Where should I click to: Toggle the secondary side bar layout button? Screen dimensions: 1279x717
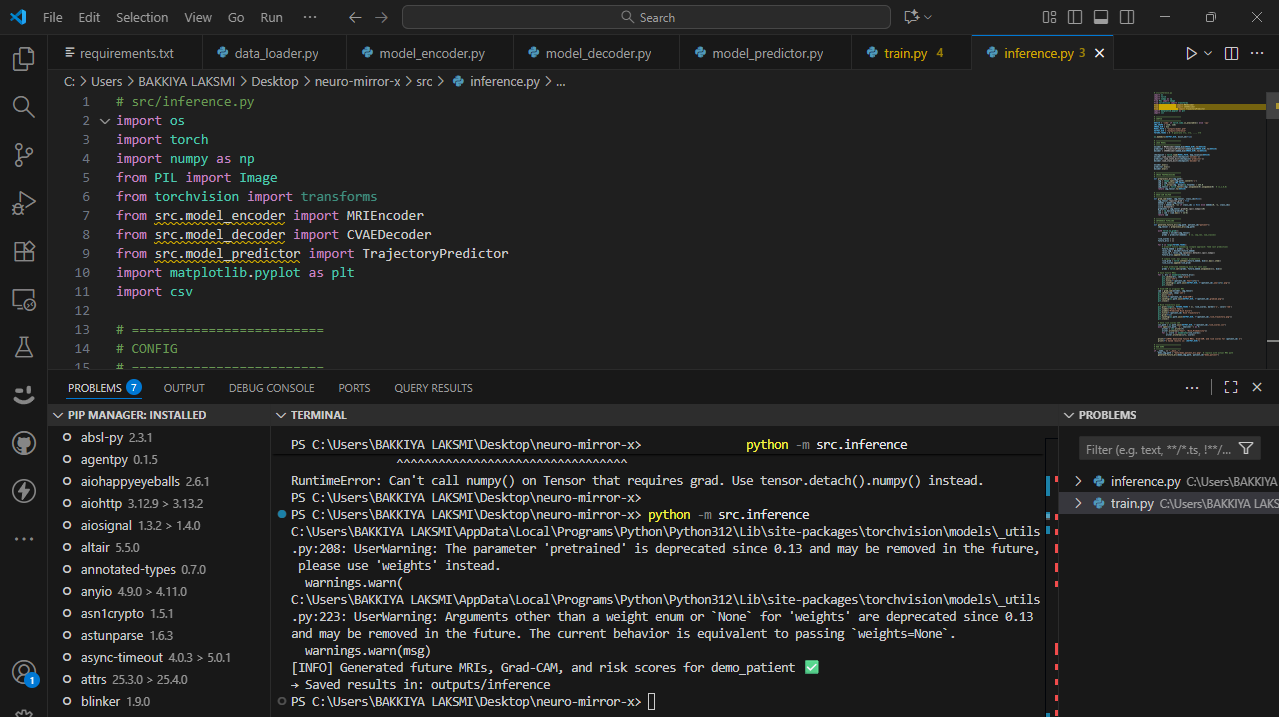click(1126, 17)
